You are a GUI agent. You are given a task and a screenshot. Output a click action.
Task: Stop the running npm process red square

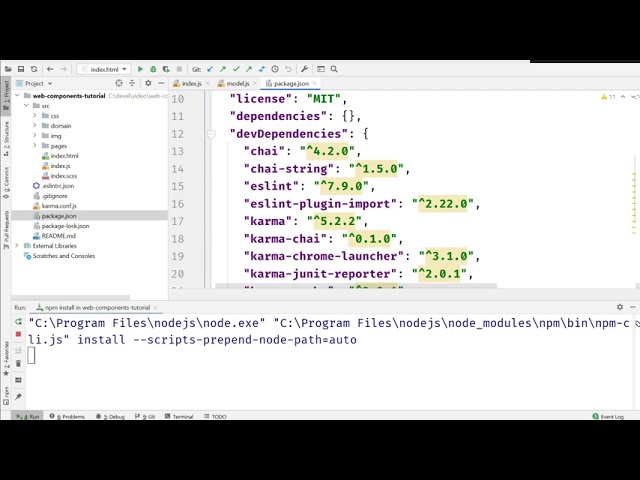[18, 334]
